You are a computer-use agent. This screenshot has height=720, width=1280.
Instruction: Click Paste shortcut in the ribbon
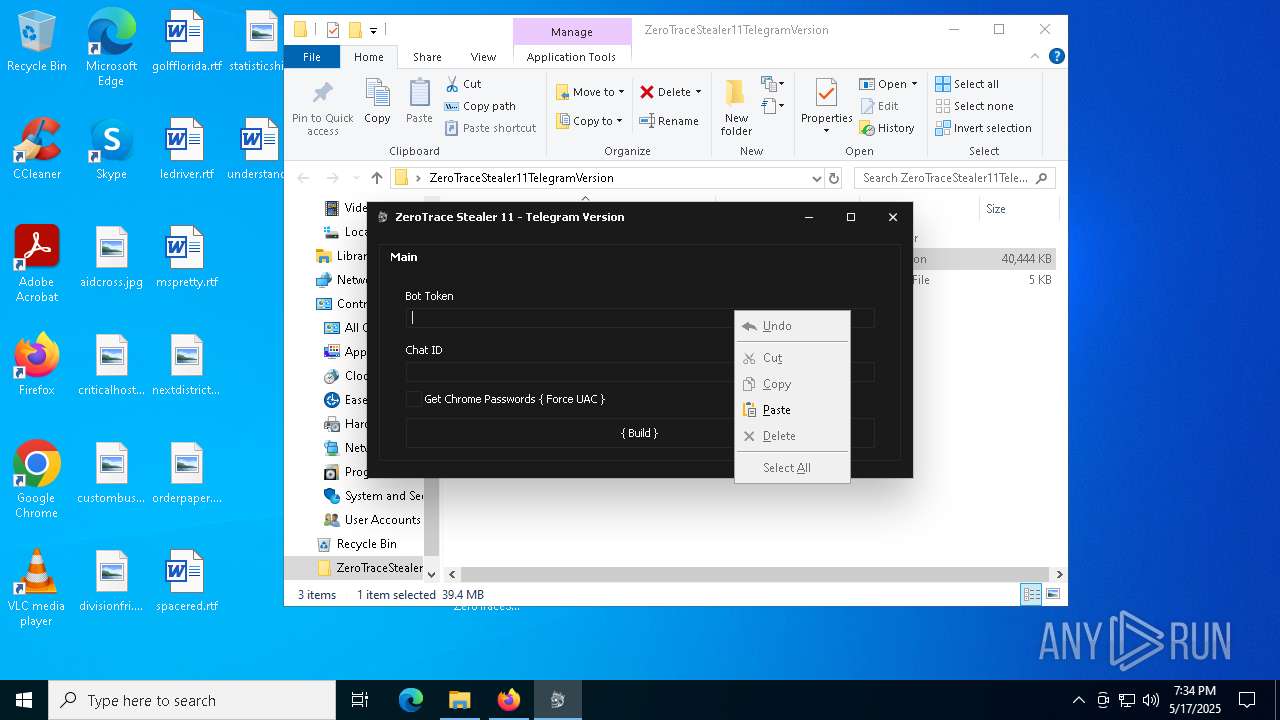click(x=491, y=128)
